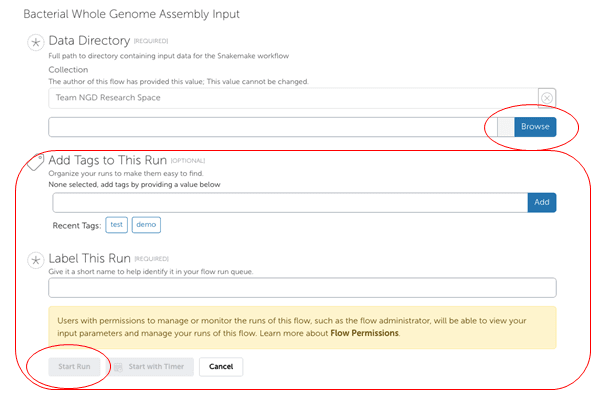This screenshot has width=598, height=403.
Task: Click the 'Collection' label text
Action: click(68, 70)
